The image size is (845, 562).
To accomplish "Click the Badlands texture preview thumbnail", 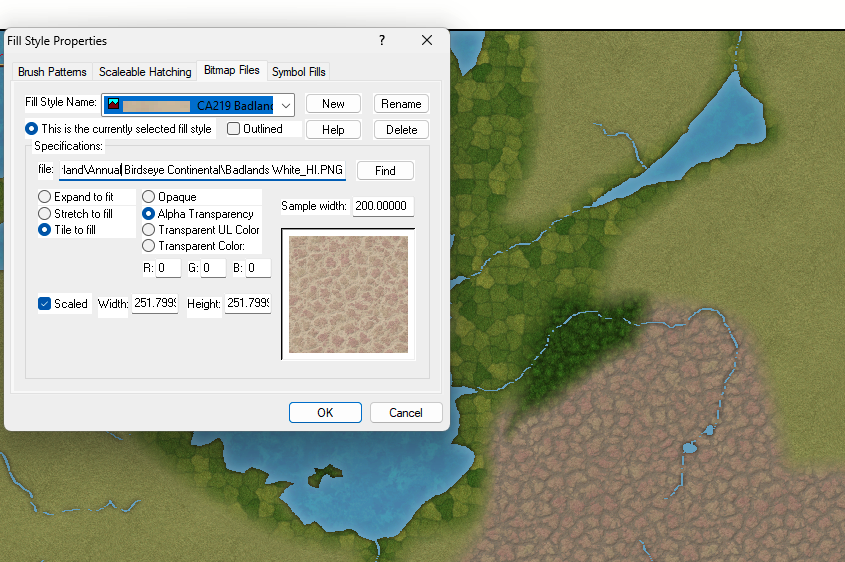I will point(348,294).
